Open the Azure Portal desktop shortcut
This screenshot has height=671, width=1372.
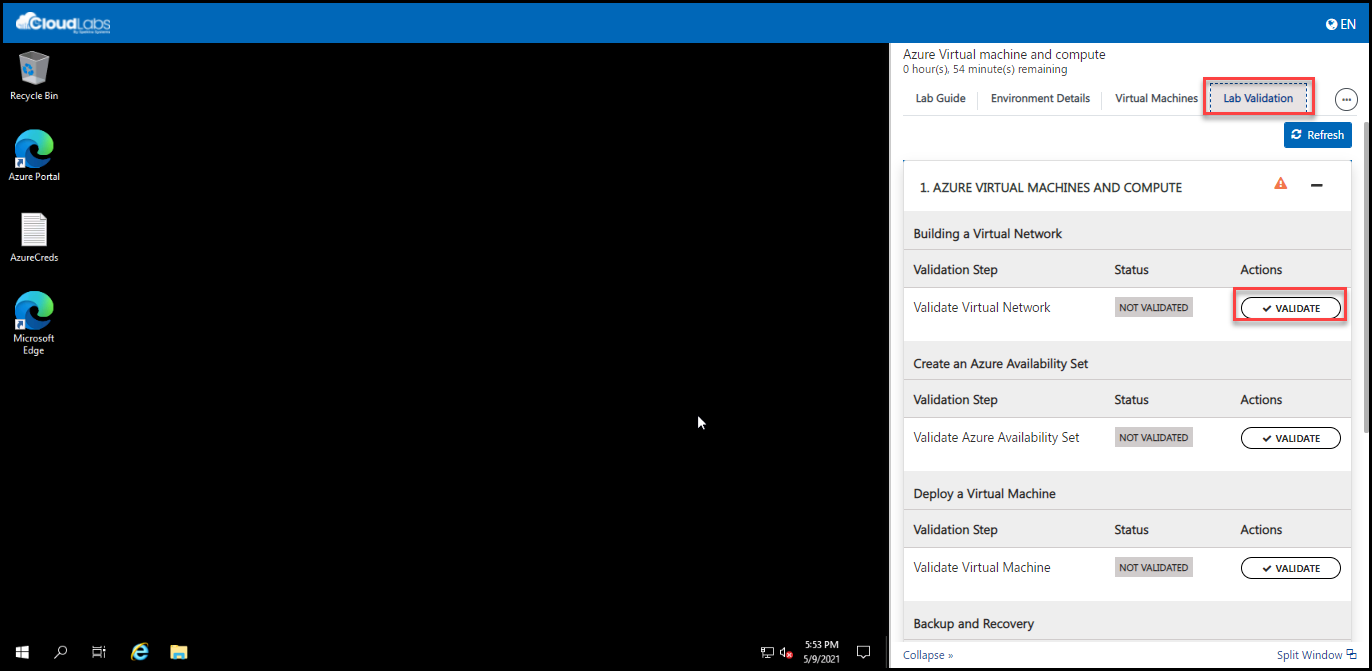click(x=34, y=156)
